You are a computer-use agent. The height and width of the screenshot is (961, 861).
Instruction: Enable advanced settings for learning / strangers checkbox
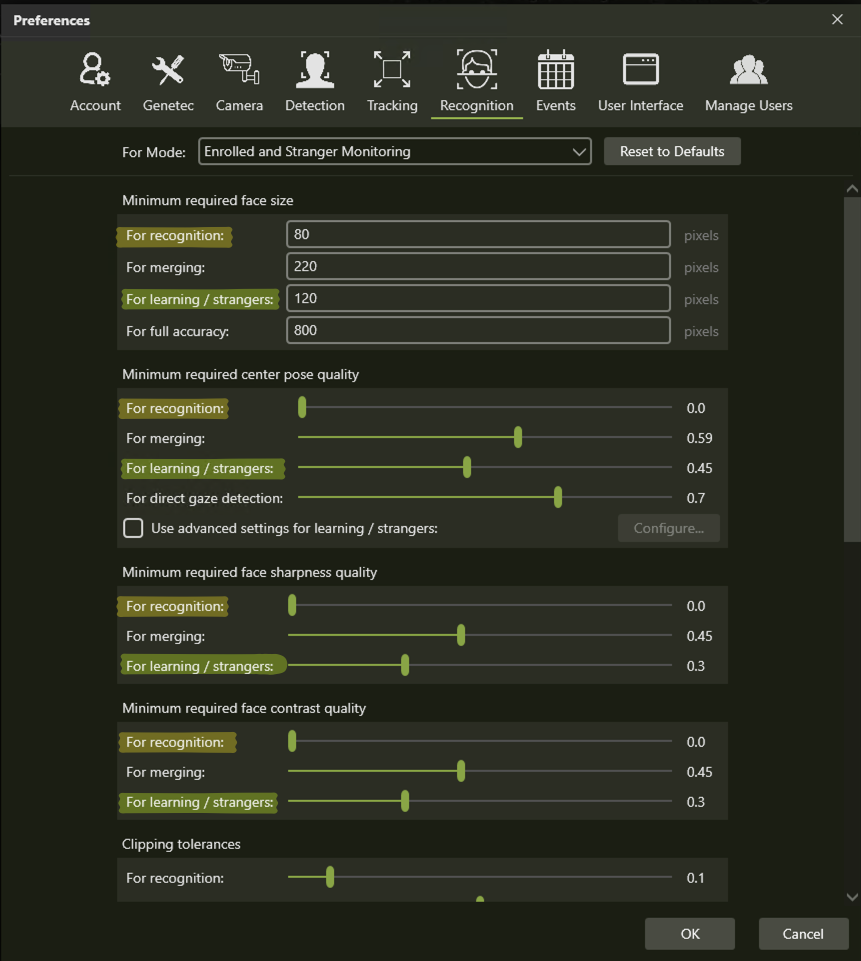133,528
